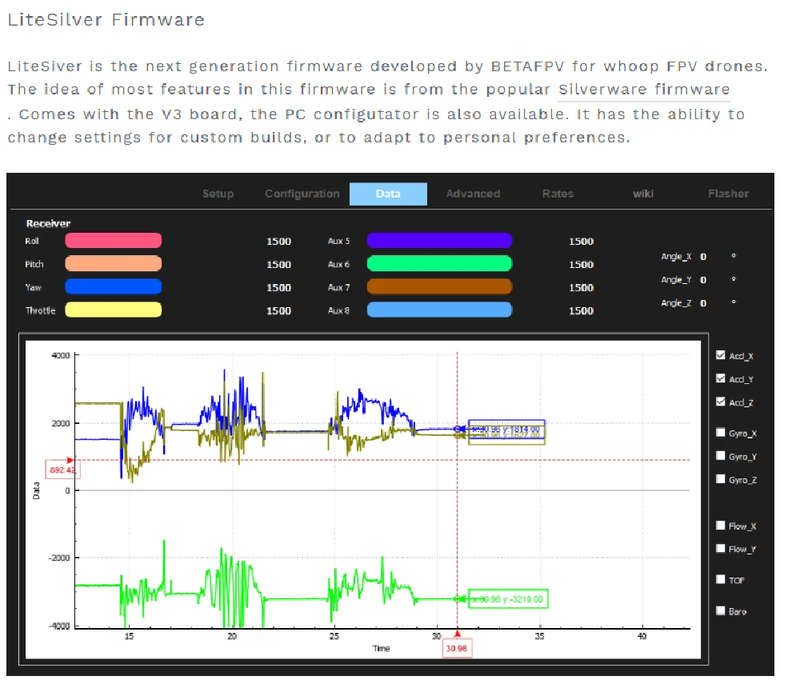Image resolution: width=800 pixels, height=684 pixels.
Task: Click the purple Aux 5 bar
Action: point(439,240)
